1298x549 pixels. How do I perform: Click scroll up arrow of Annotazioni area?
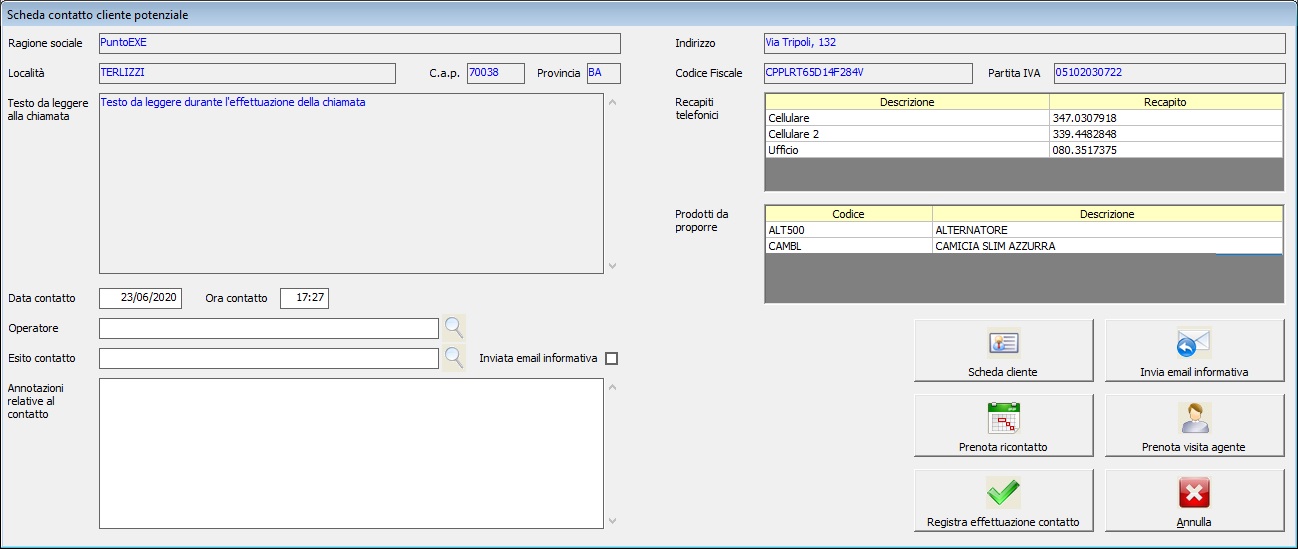612,386
